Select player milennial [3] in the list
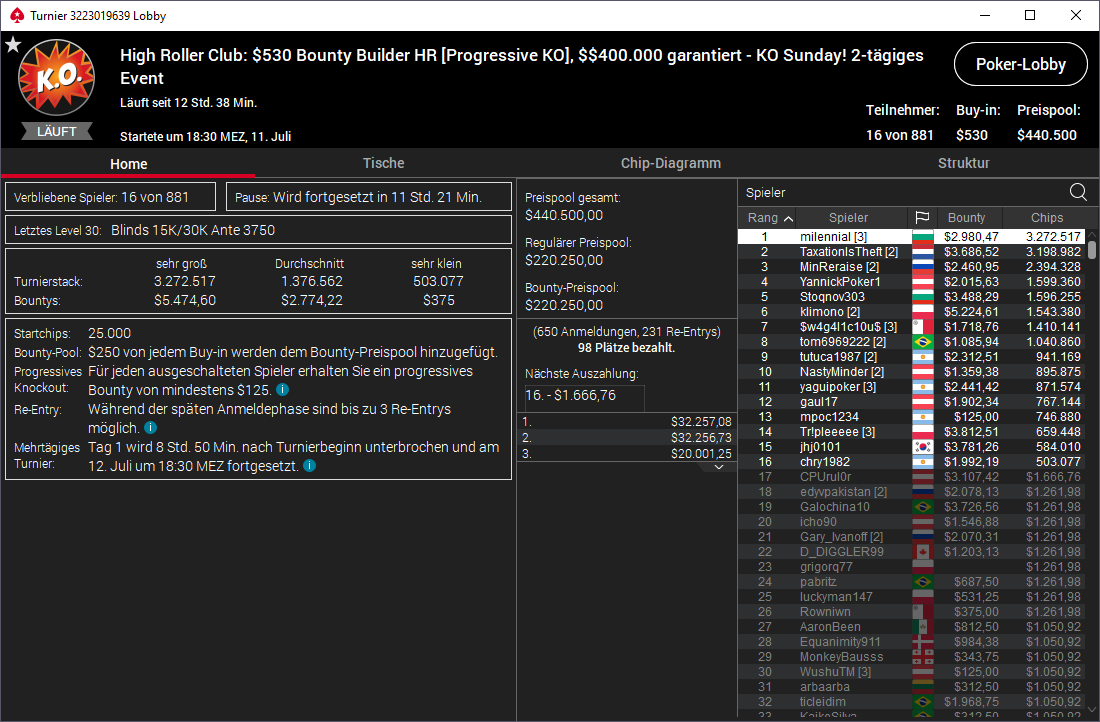This screenshot has height=722, width=1100. (x=911, y=237)
